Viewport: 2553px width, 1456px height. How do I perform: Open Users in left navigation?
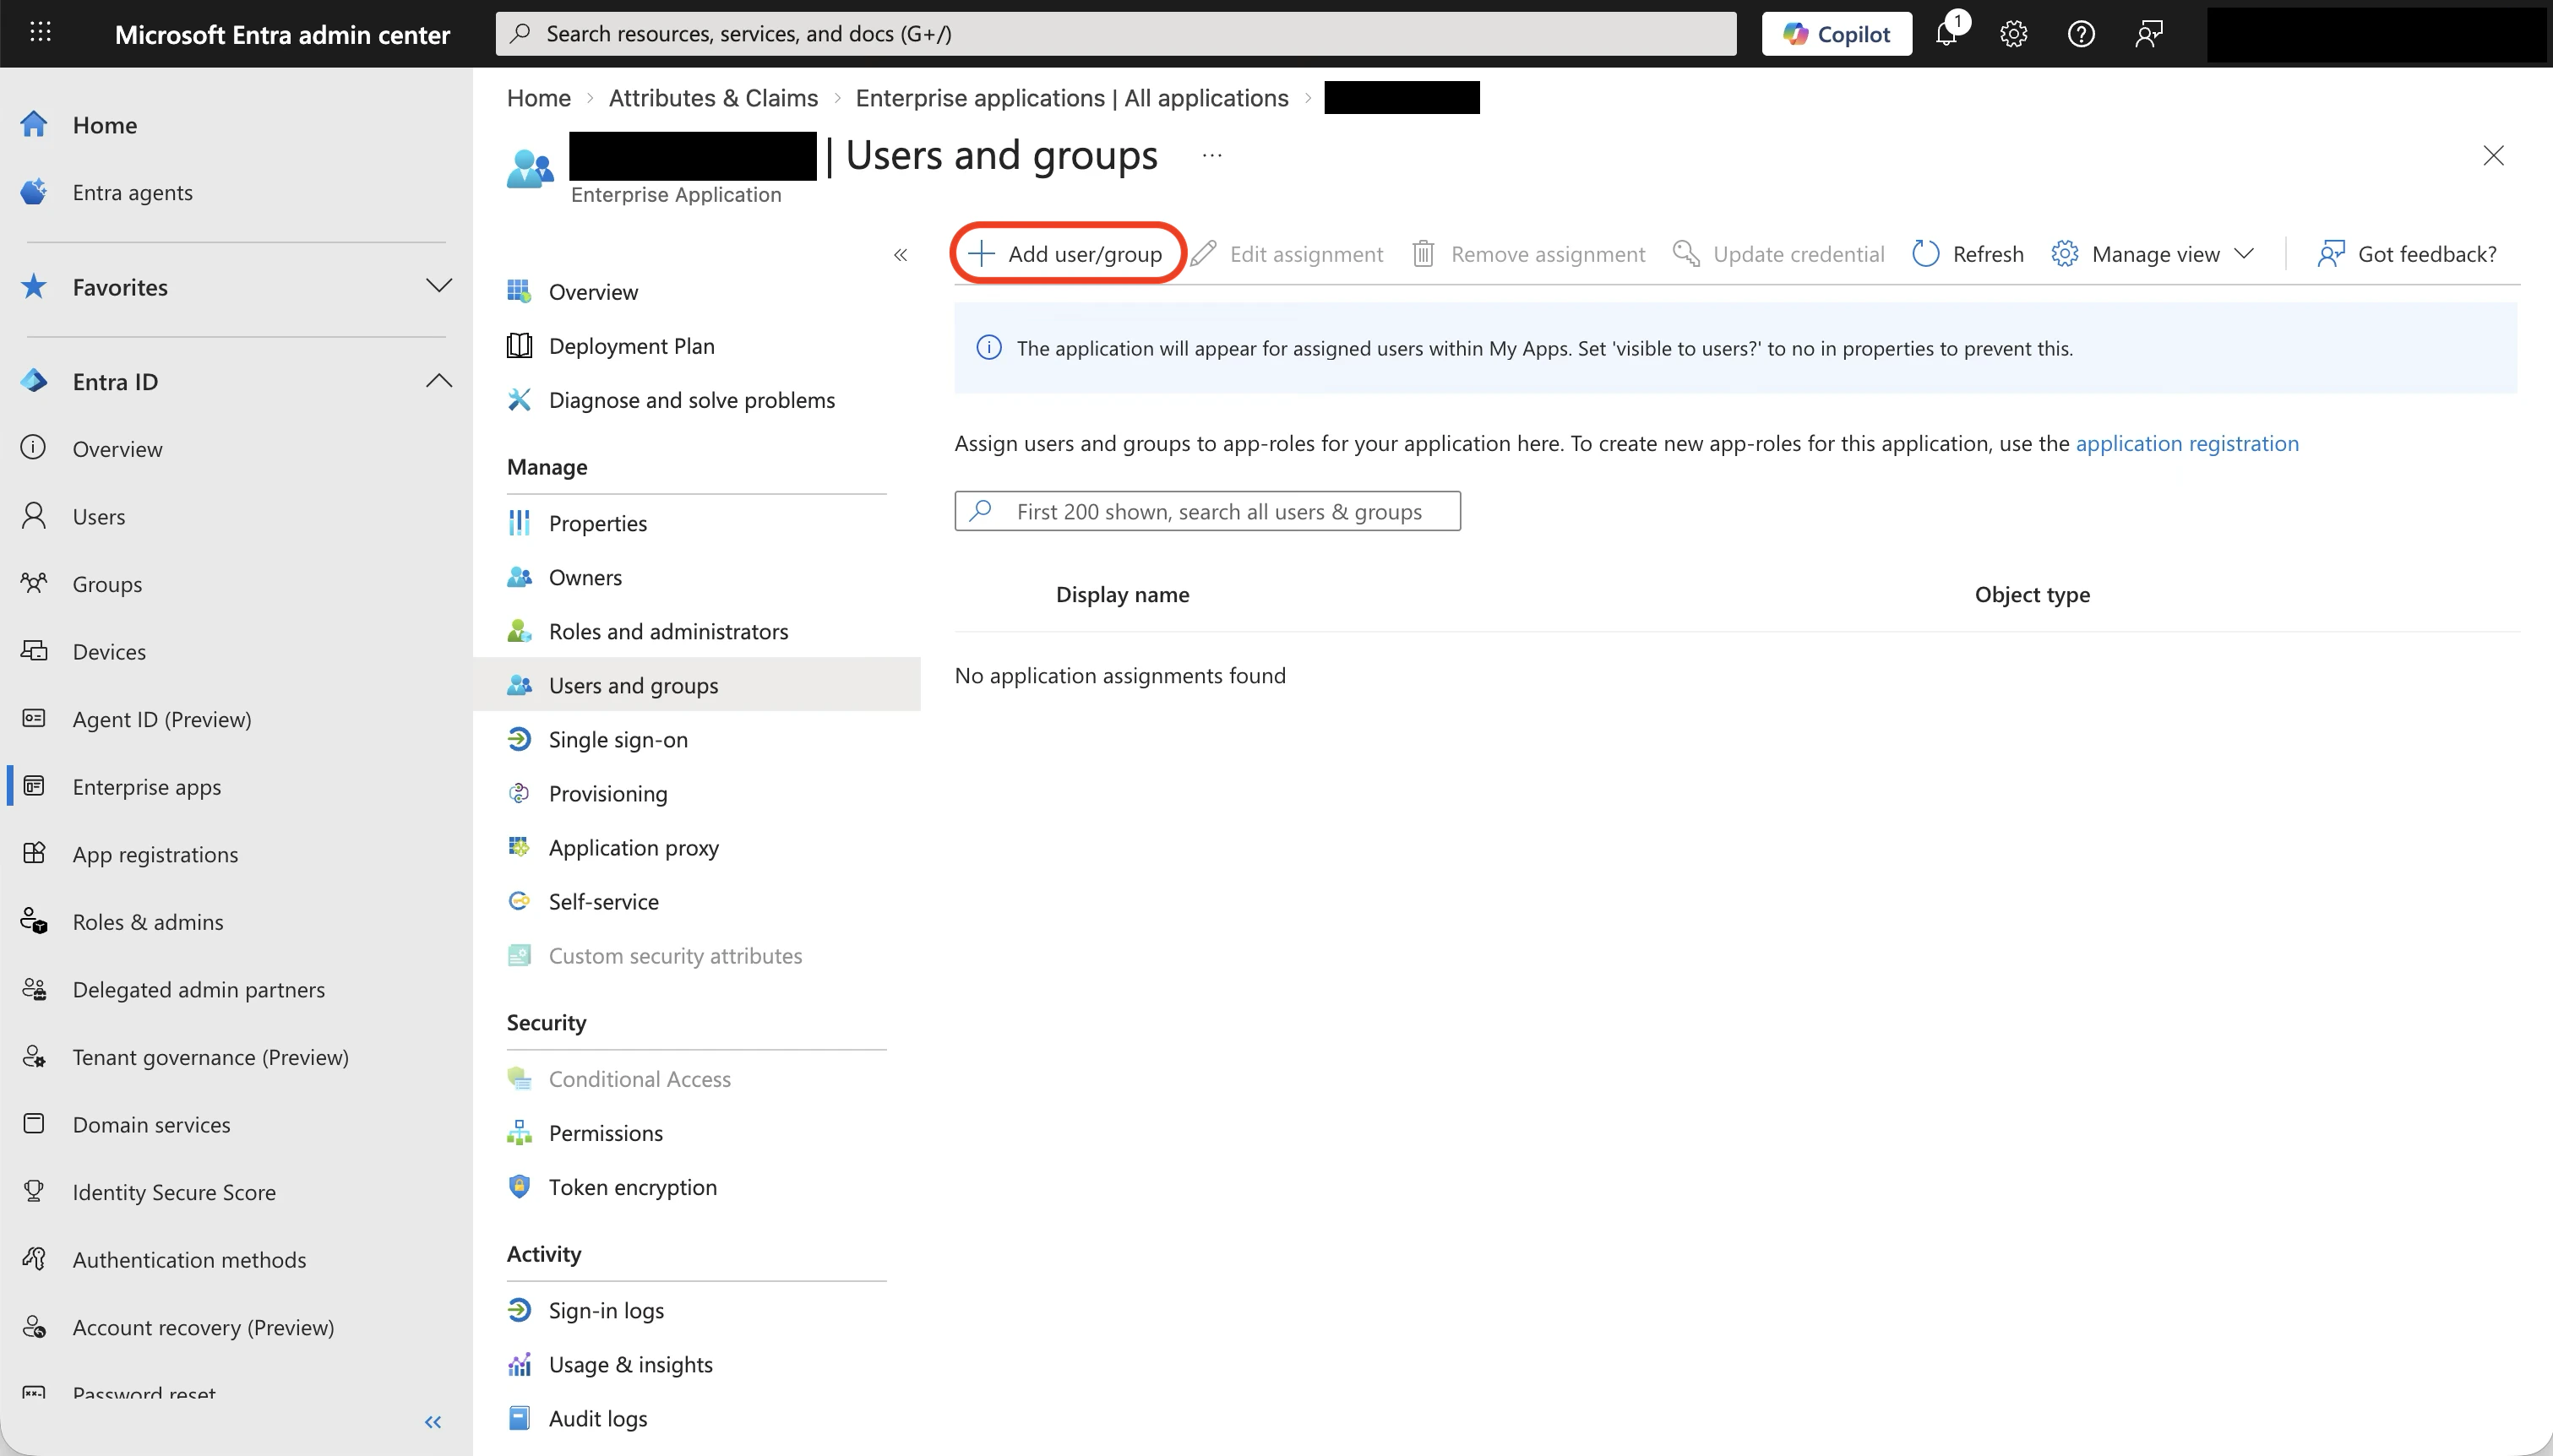98,516
